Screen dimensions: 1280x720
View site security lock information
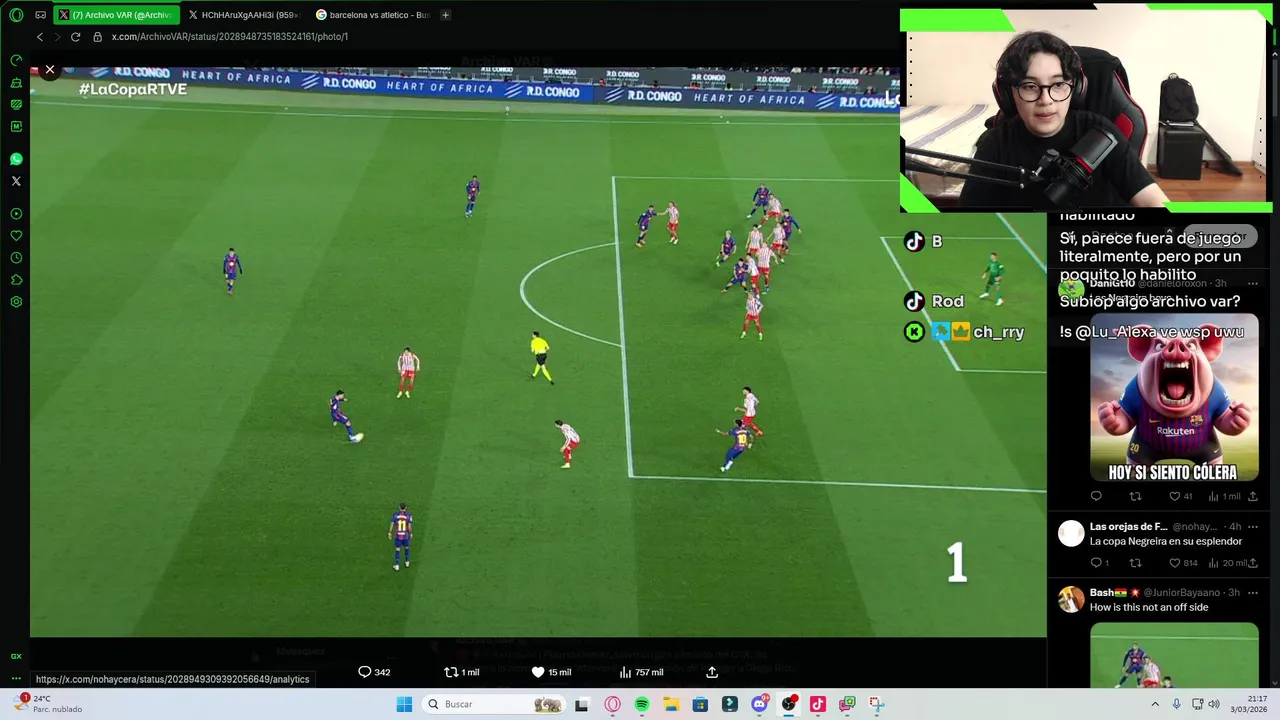(x=98, y=37)
